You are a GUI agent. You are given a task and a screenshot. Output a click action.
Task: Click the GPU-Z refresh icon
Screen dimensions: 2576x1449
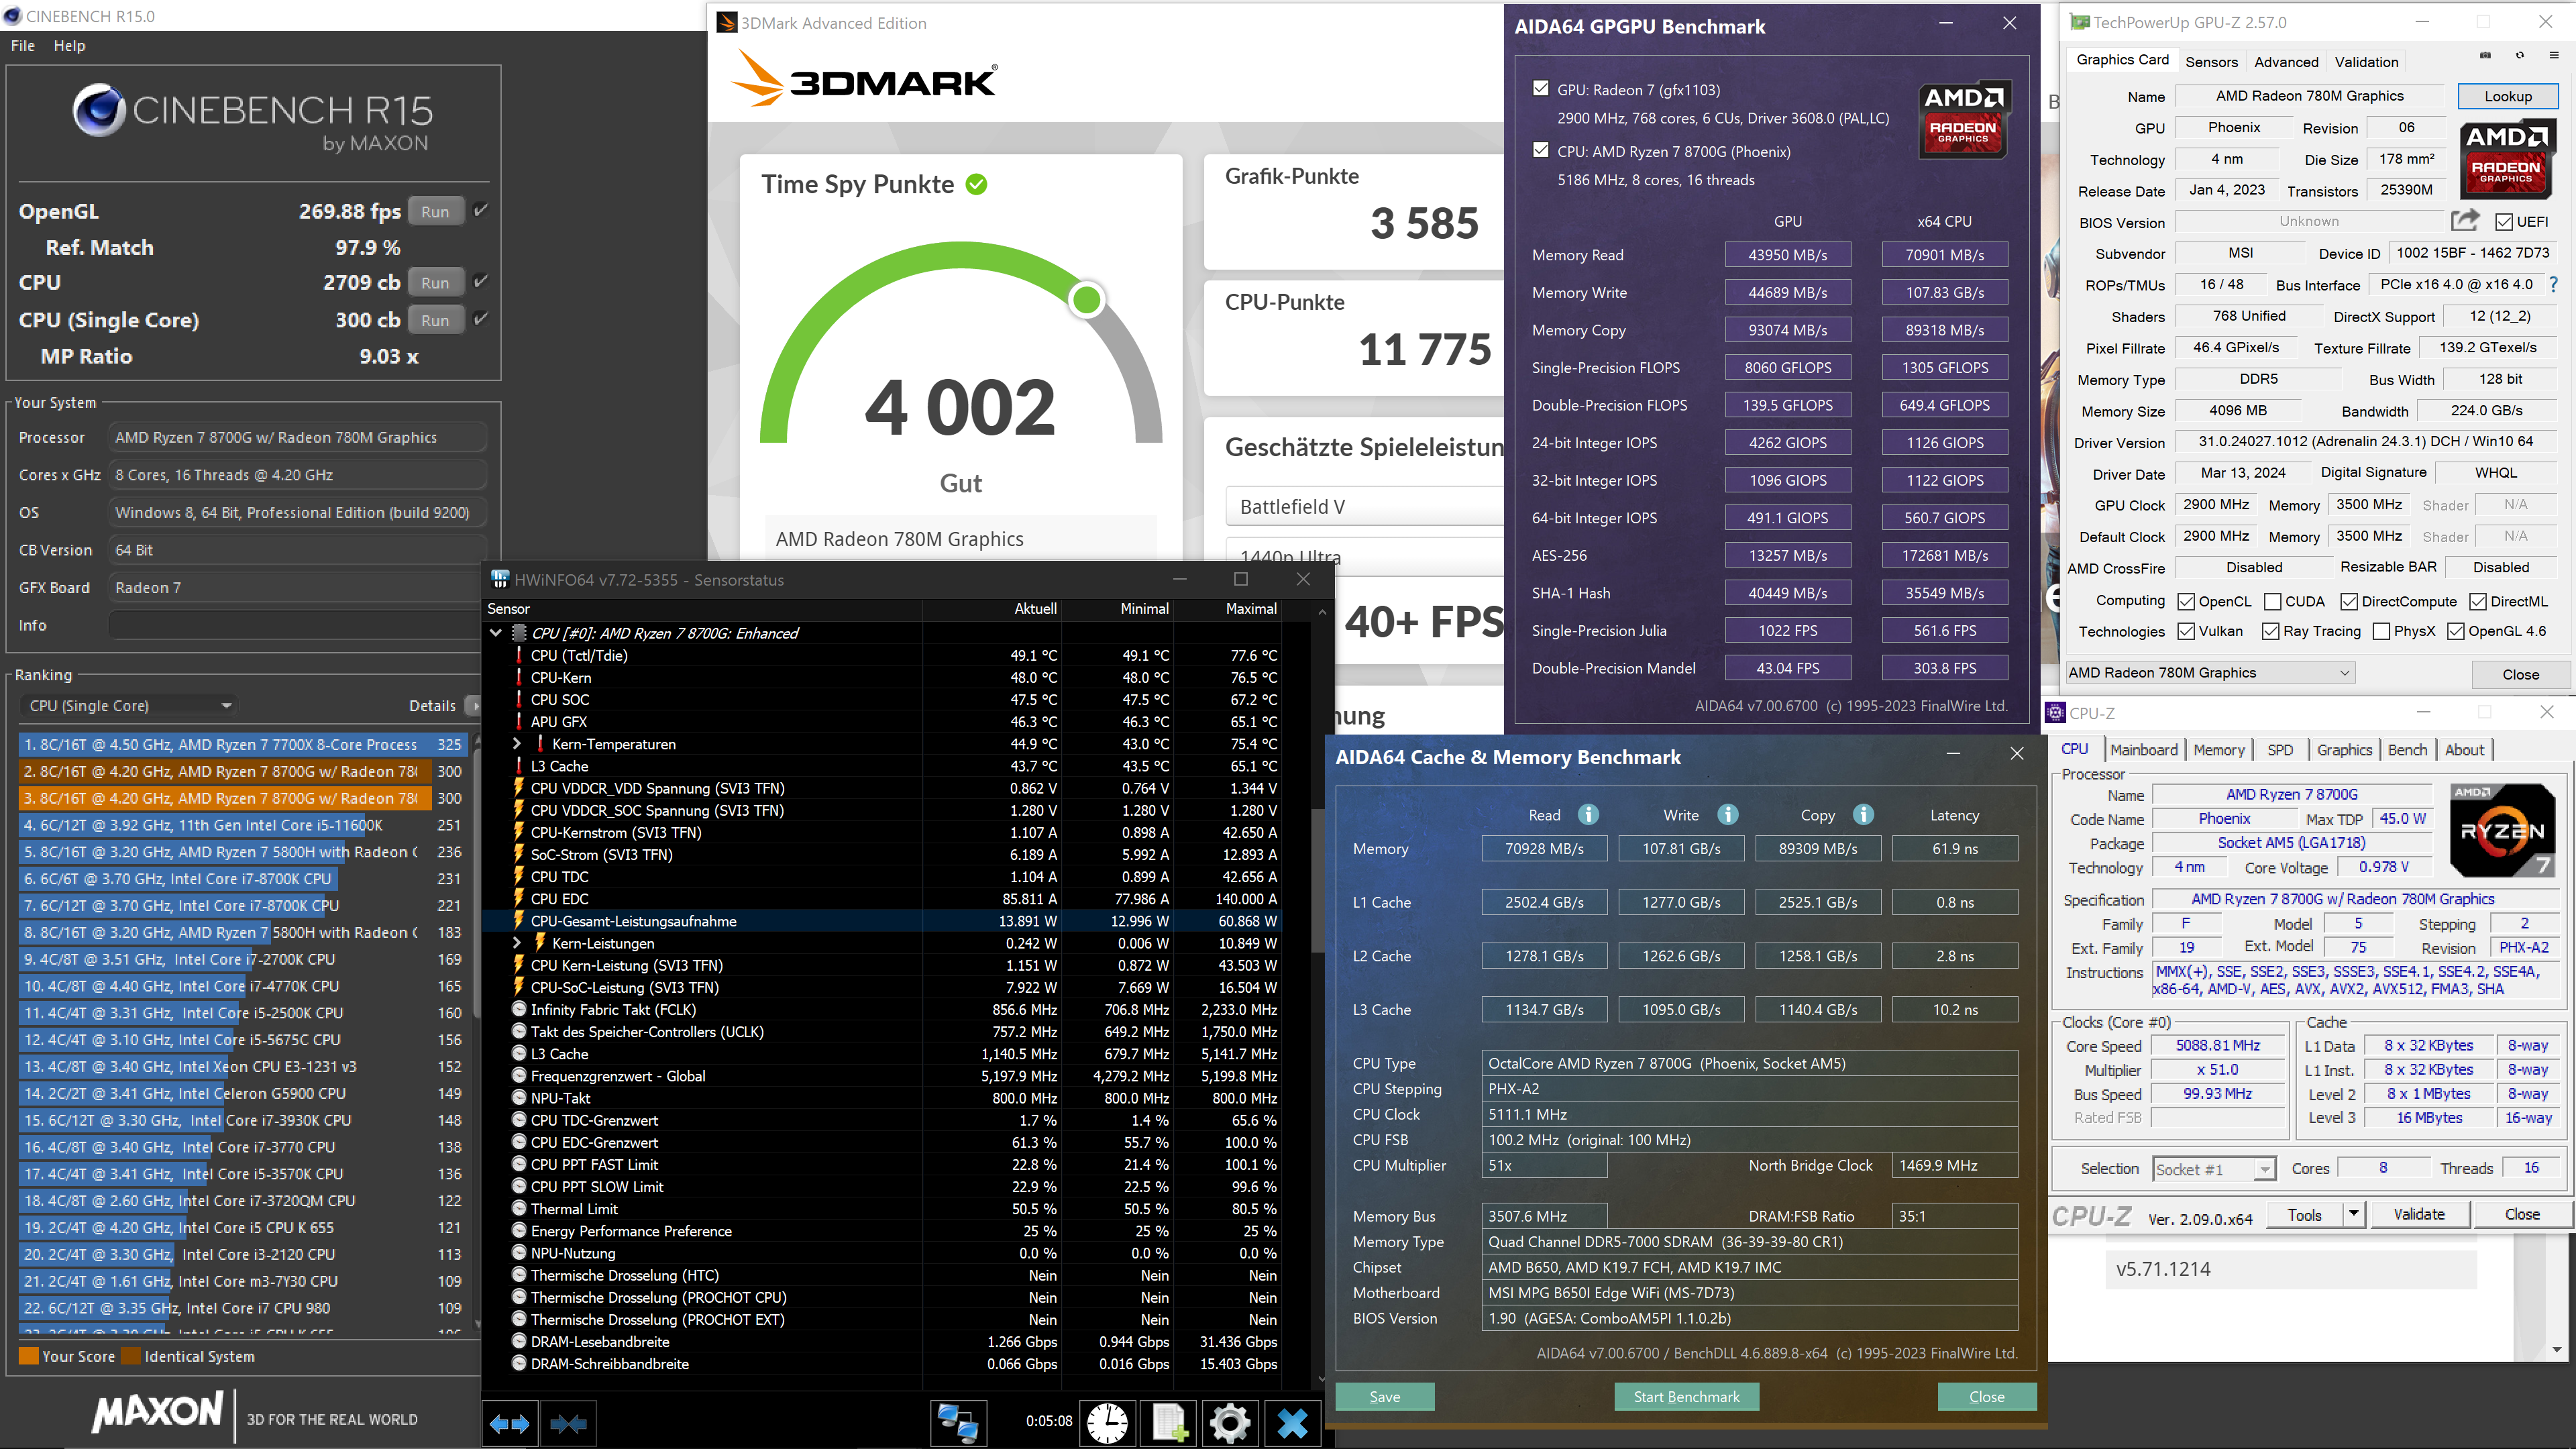[2520, 56]
